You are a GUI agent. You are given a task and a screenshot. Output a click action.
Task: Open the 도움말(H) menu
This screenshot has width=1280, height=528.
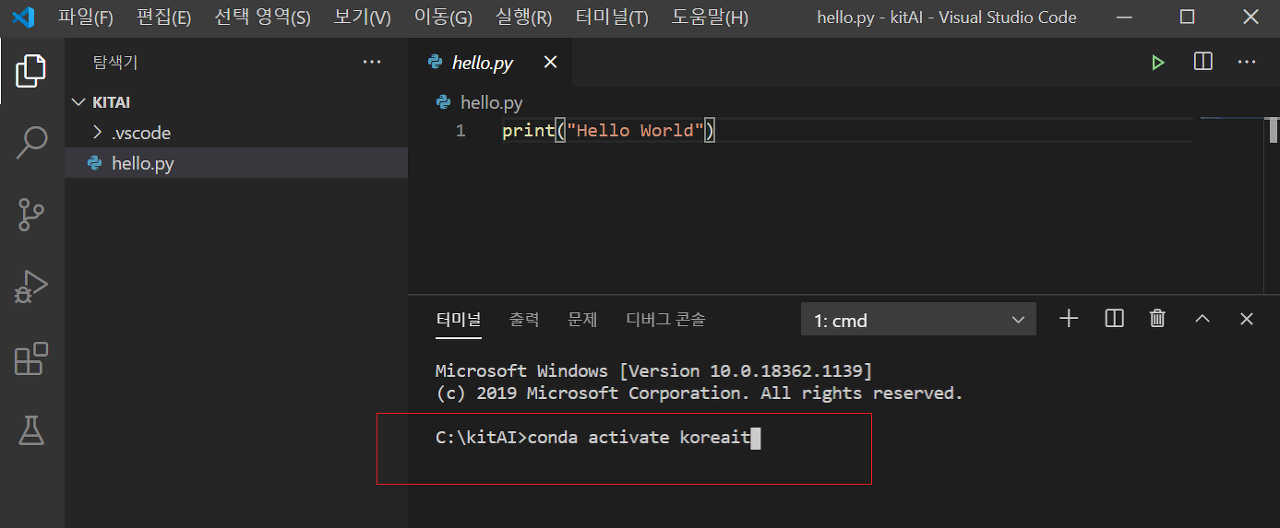click(x=709, y=17)
